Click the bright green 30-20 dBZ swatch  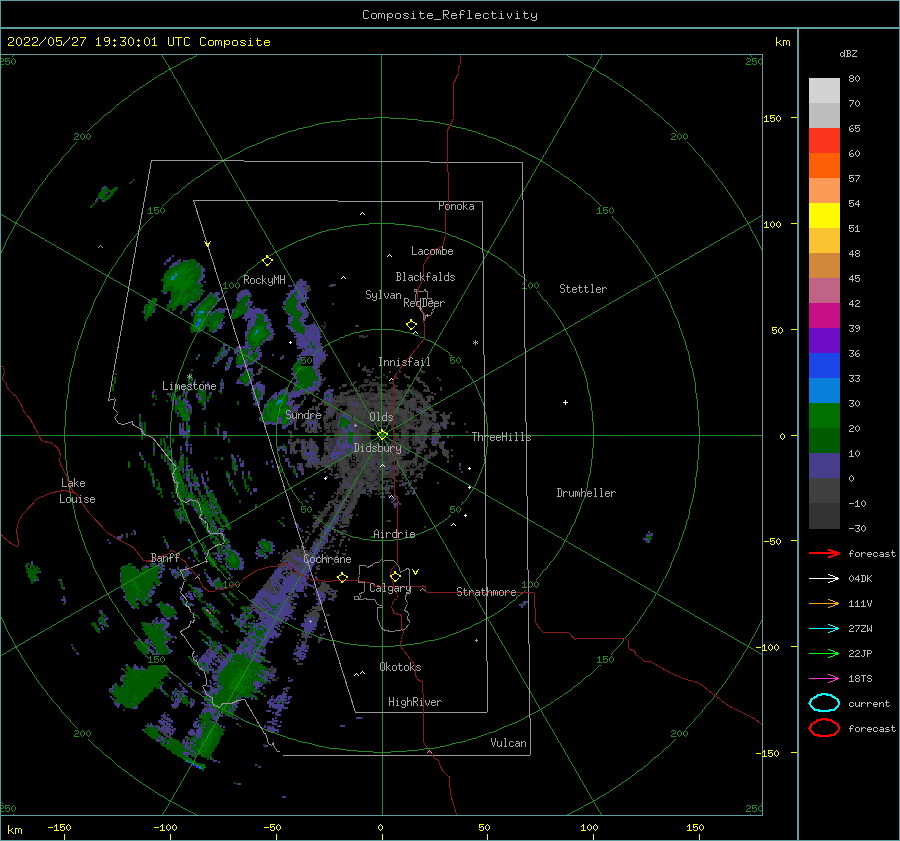(x=824, y=416)
